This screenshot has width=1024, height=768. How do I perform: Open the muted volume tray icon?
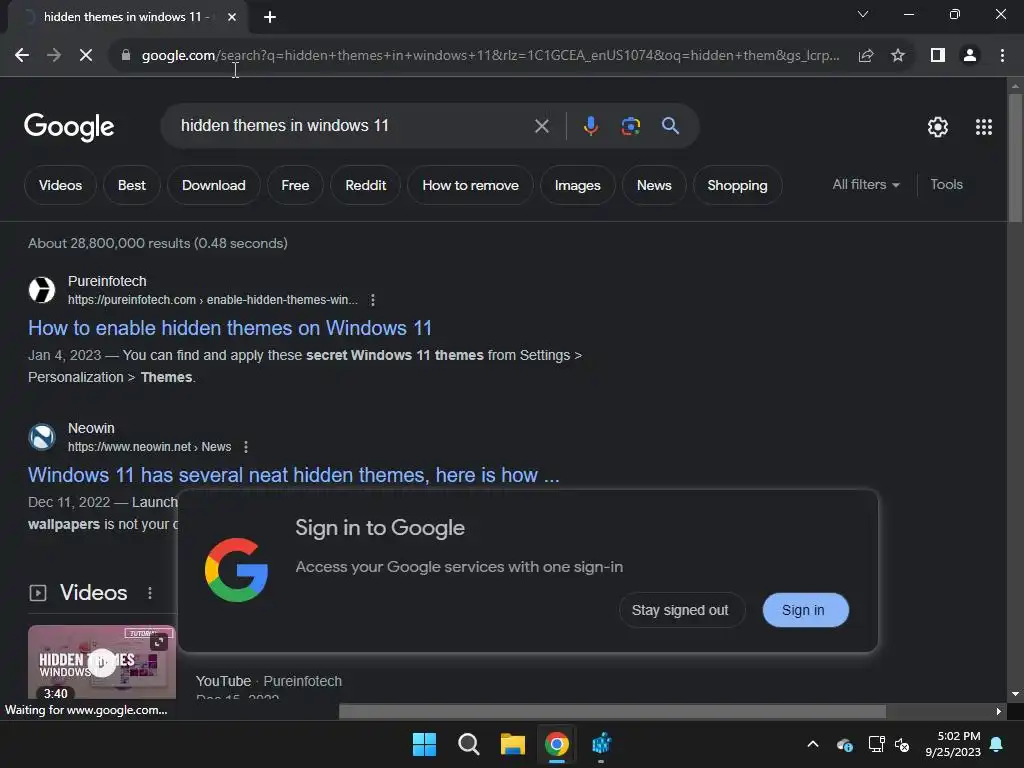point(902,744)
